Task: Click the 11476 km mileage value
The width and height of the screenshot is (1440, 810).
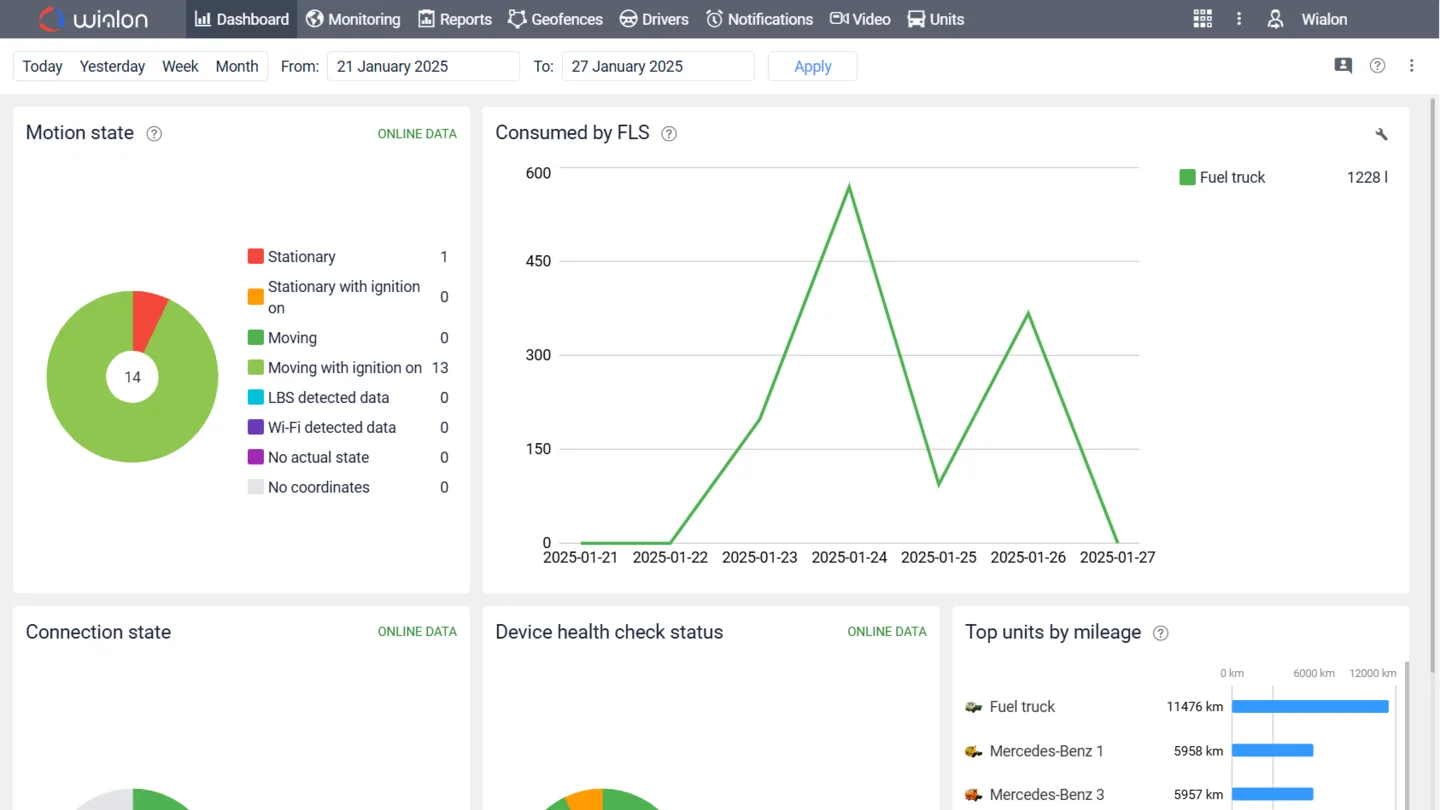Action: click(1195, 707)
